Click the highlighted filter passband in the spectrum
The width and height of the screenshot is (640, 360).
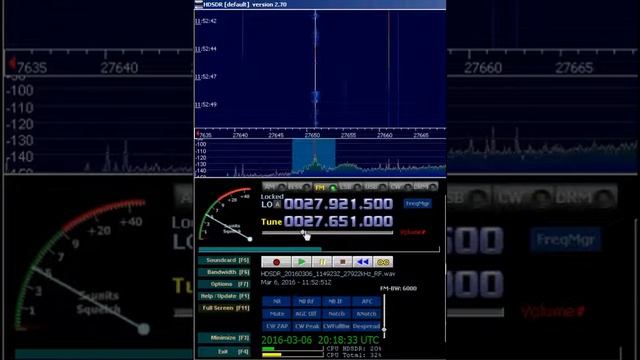313,157
